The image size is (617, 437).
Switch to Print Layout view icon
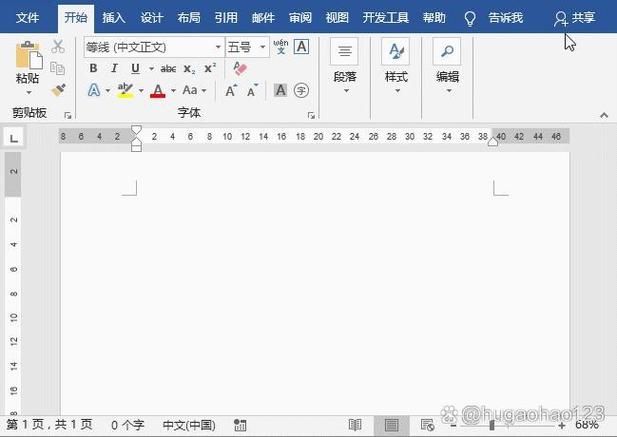[x=391, y=425]
